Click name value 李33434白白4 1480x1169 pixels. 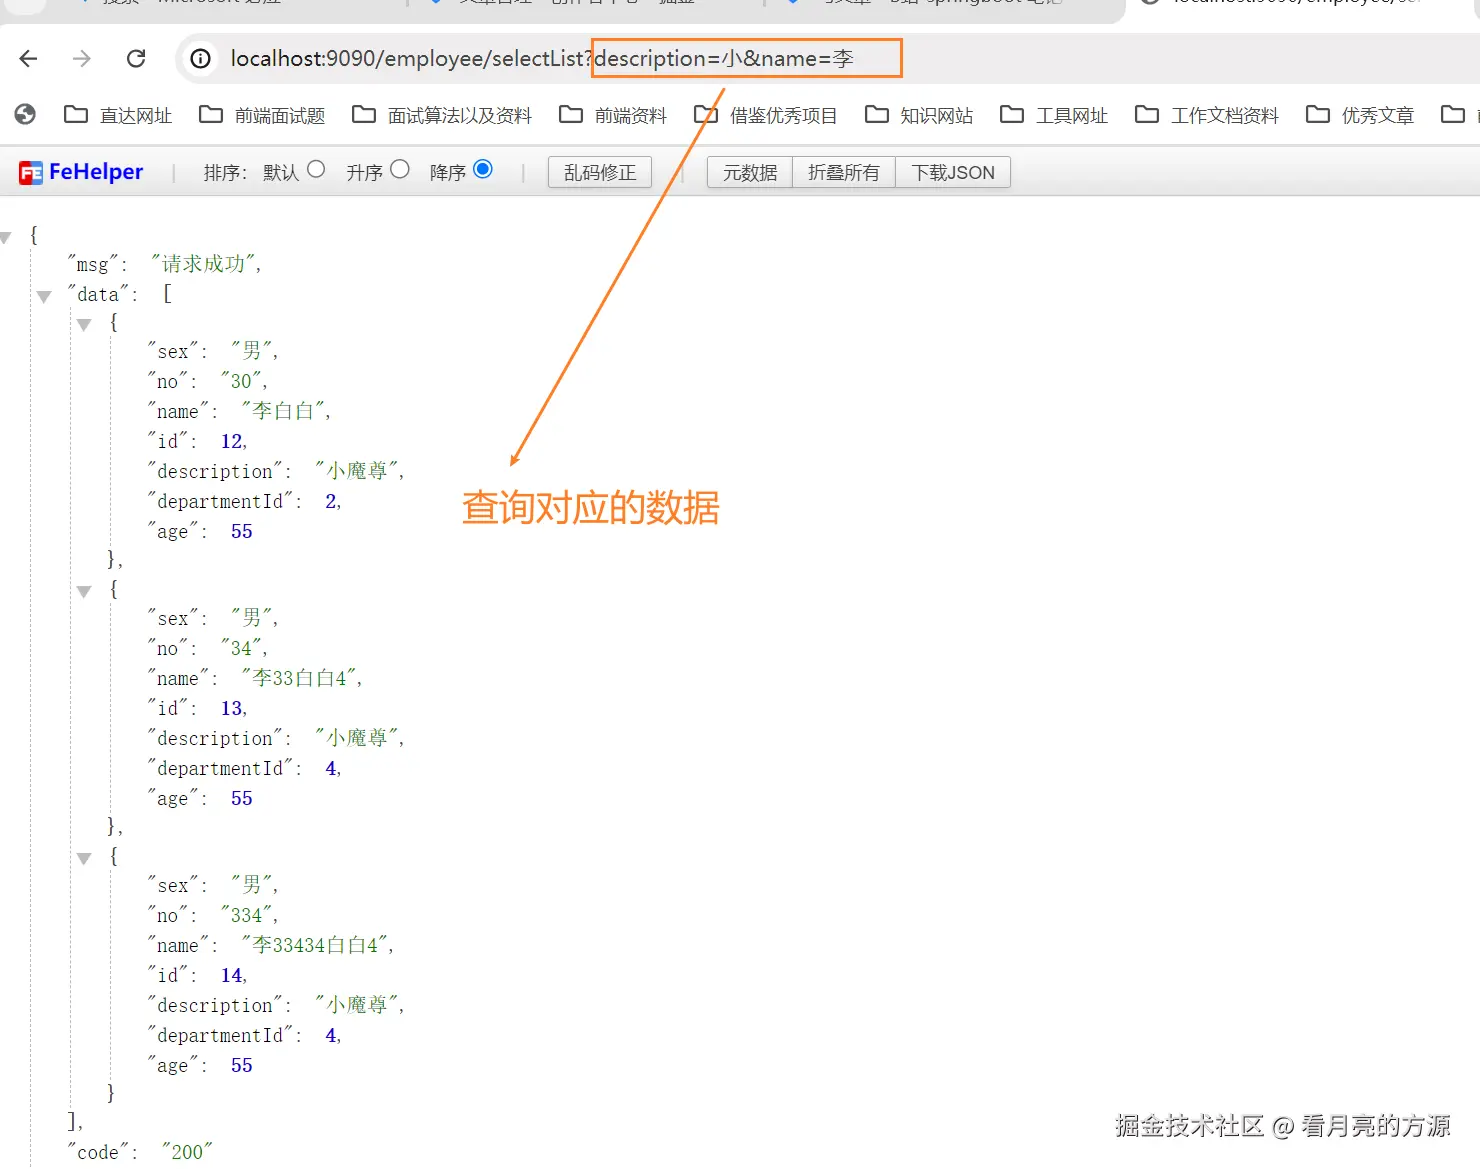pos(316,945)
